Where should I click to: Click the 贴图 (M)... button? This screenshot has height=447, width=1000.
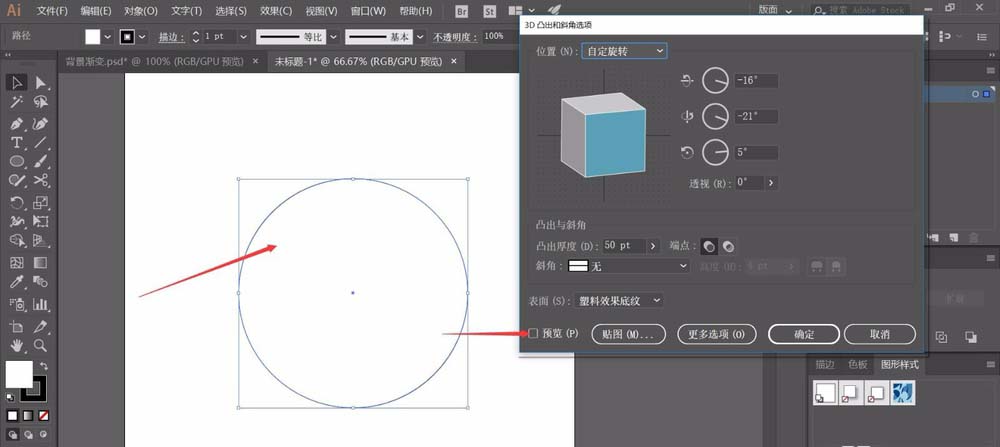[629, 334]
